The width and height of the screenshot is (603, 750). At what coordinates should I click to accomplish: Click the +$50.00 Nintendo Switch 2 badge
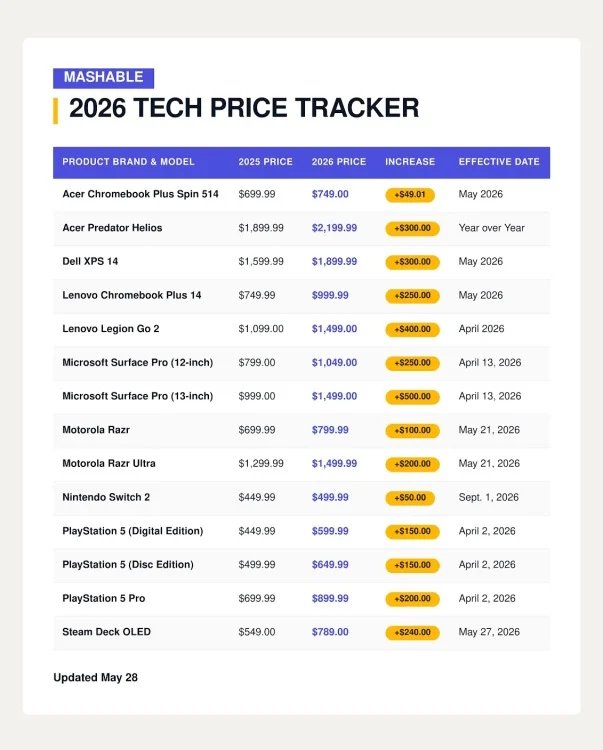(410, 497)
